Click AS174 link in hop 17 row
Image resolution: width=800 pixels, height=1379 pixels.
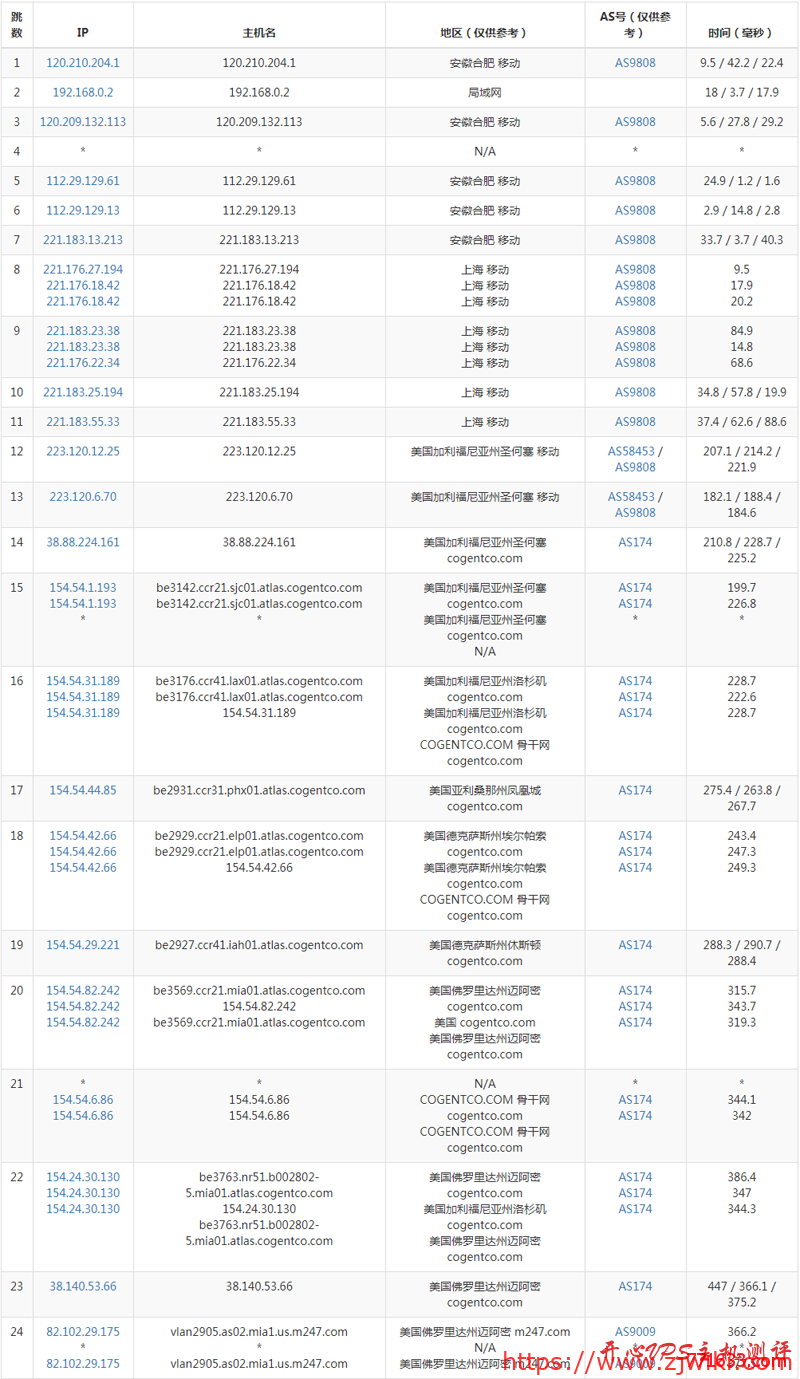[635, 790]
